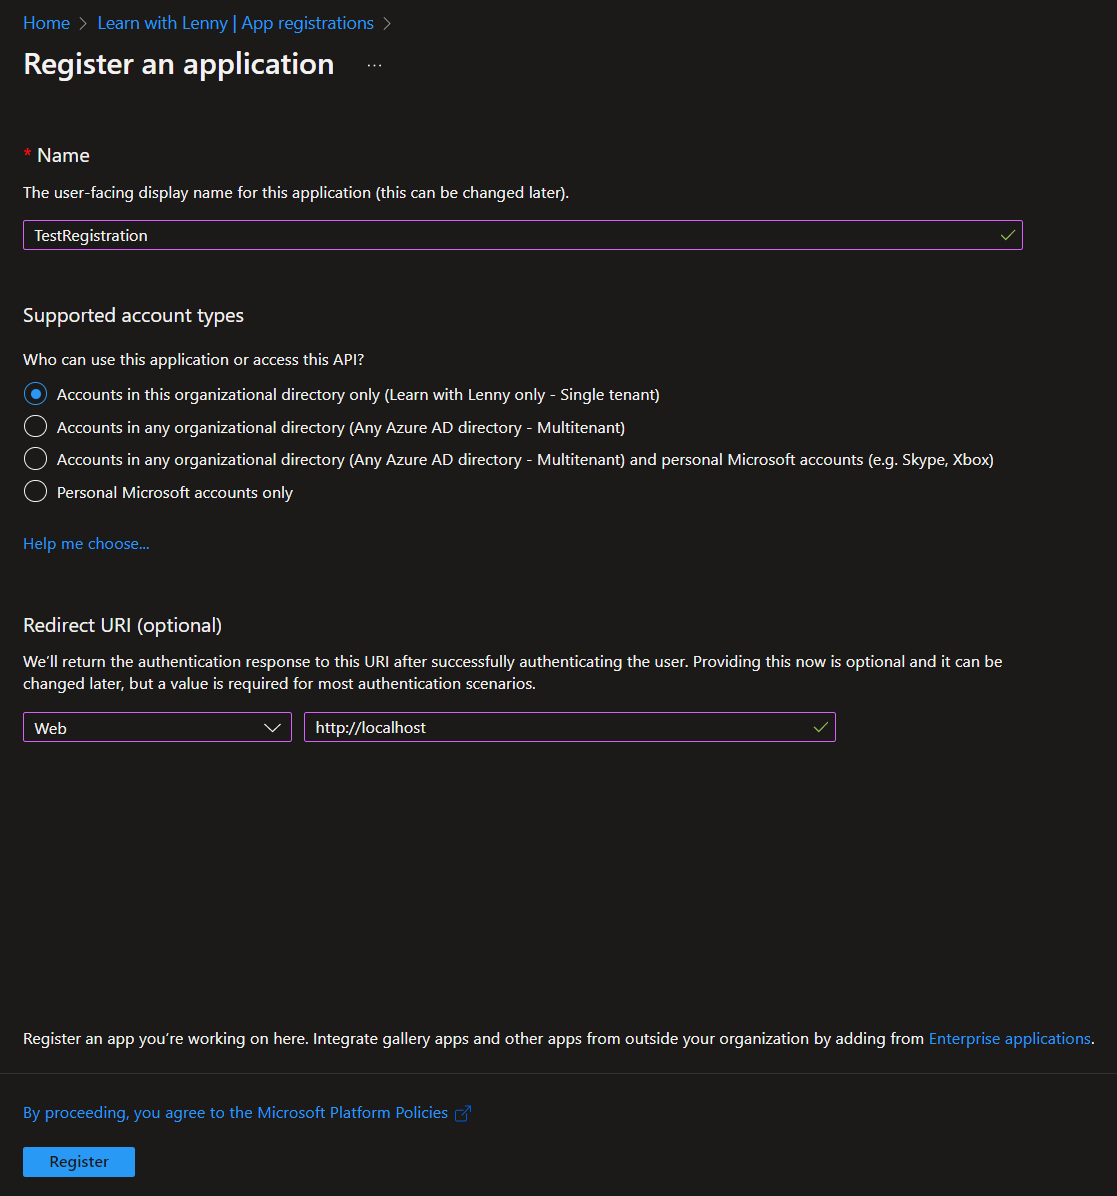The height and width of the screenshot is (1196, 1117).
Task: Click the external link icon beside Microsoft Platform Policies
Action: (462, 1112)
